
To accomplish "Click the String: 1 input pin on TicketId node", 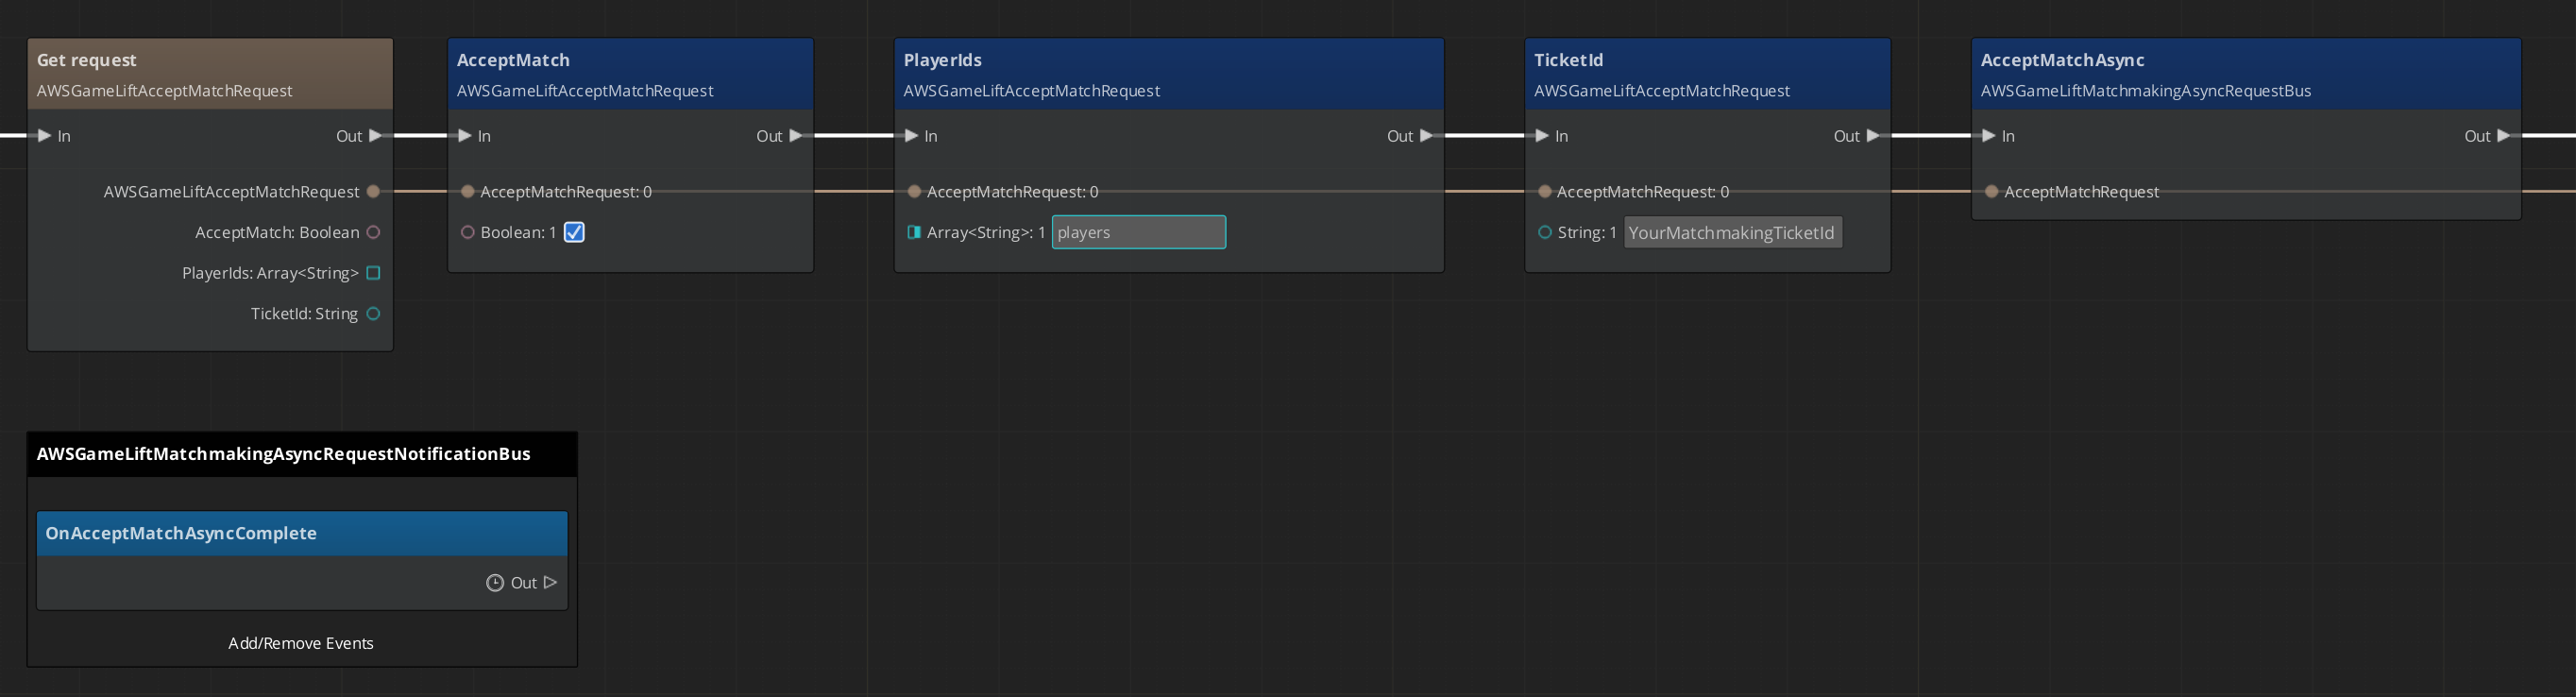I will pyautogui.click(x=1544, y=232).
